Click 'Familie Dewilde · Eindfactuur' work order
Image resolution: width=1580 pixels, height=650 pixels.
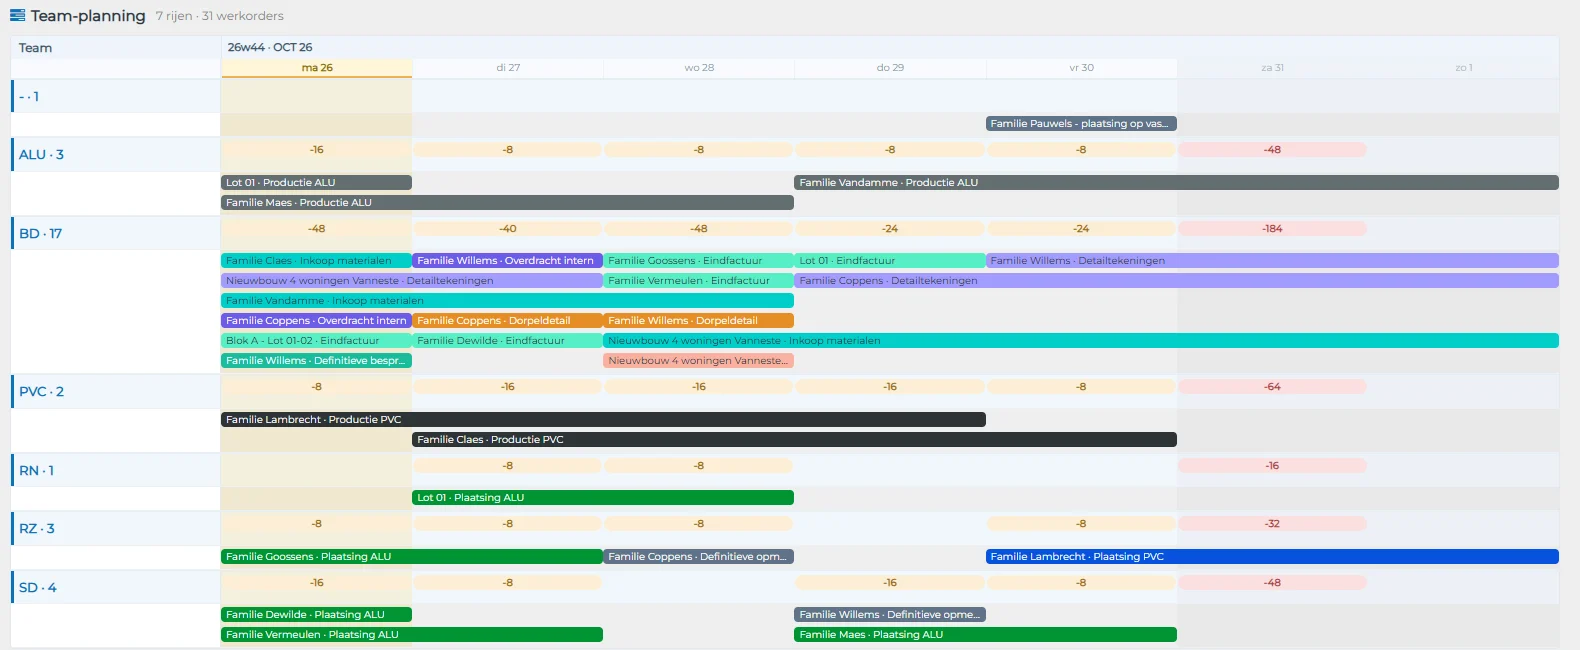click(x=507, y=341)
